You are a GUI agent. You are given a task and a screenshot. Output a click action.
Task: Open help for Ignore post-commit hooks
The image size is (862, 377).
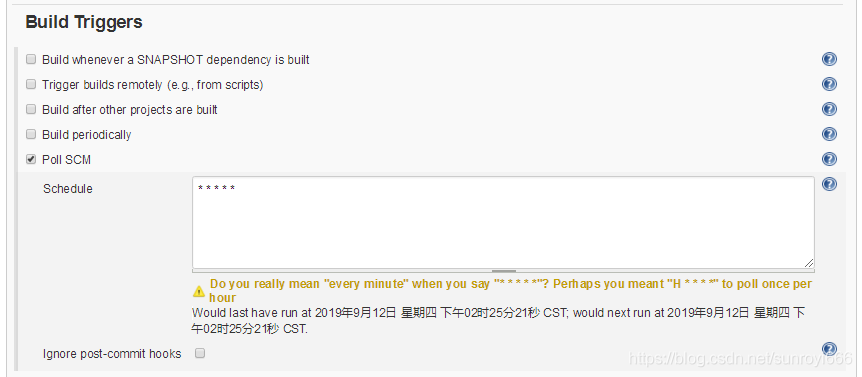(829, 349)
